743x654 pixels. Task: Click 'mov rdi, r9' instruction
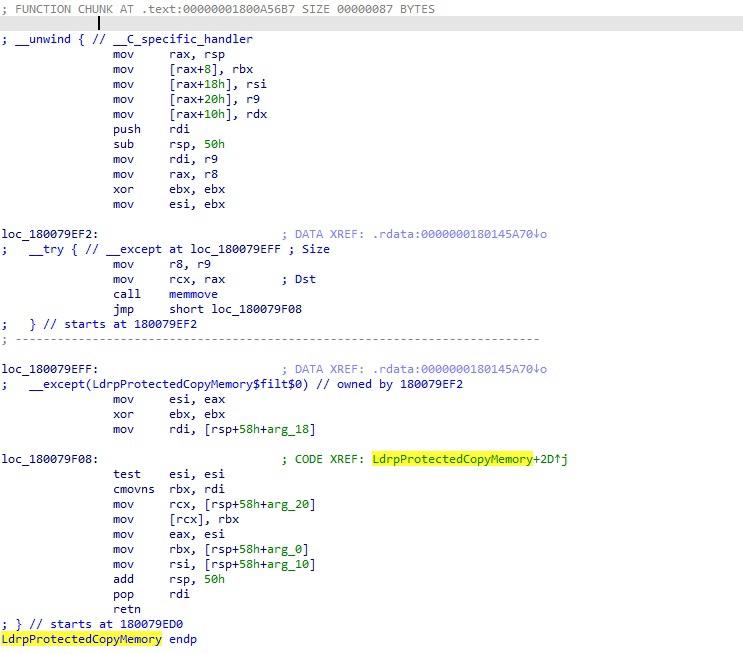[165, 159]
